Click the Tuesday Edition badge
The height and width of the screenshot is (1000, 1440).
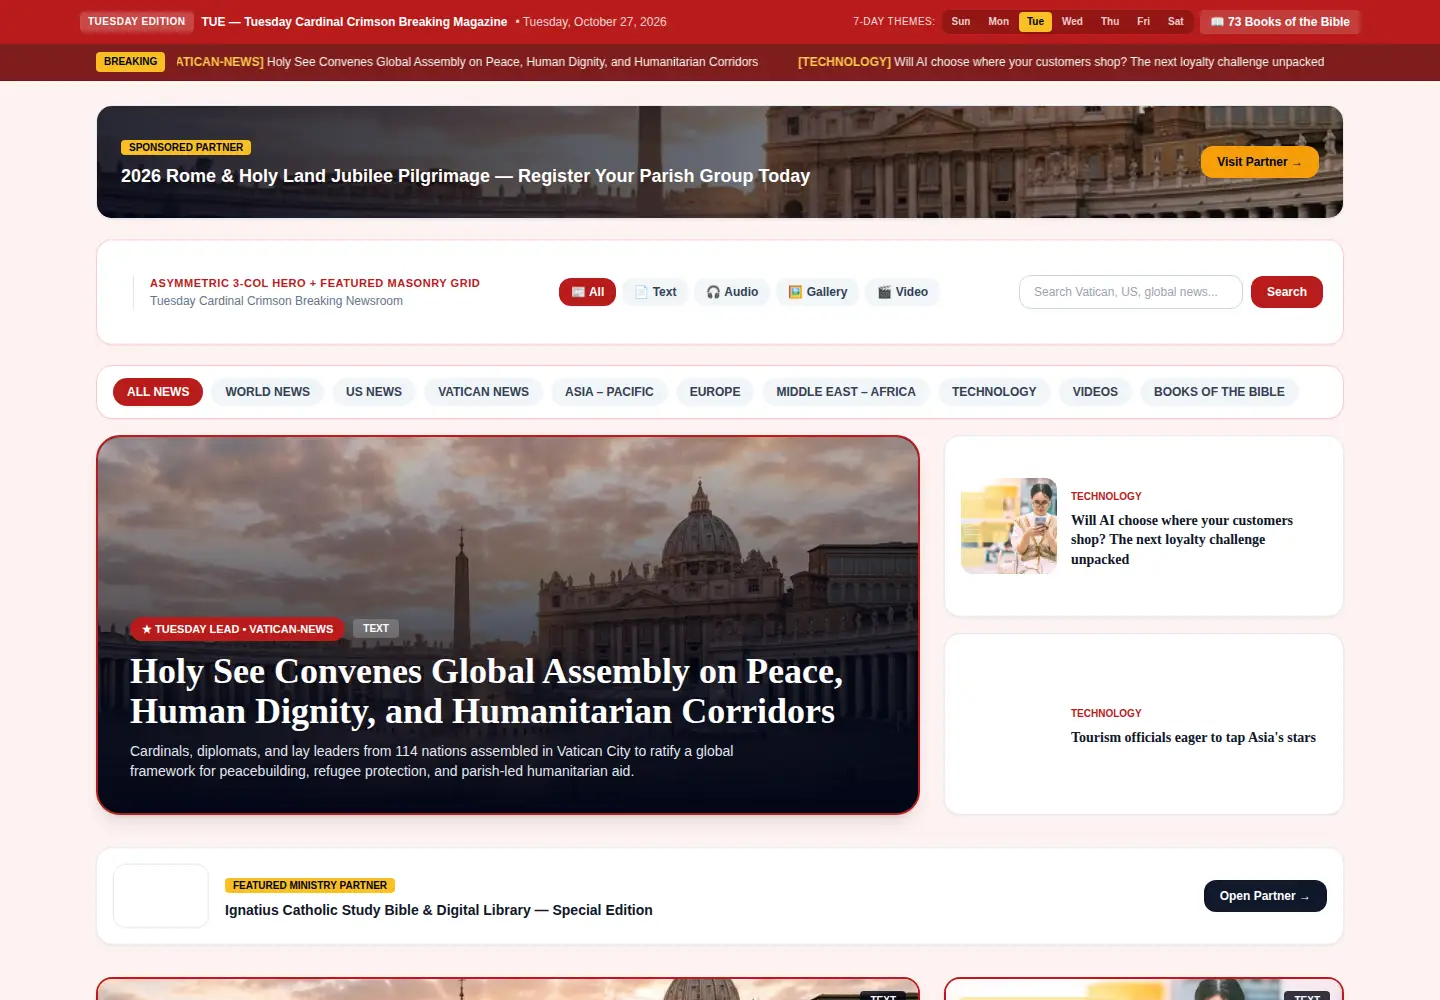(136, 22)
